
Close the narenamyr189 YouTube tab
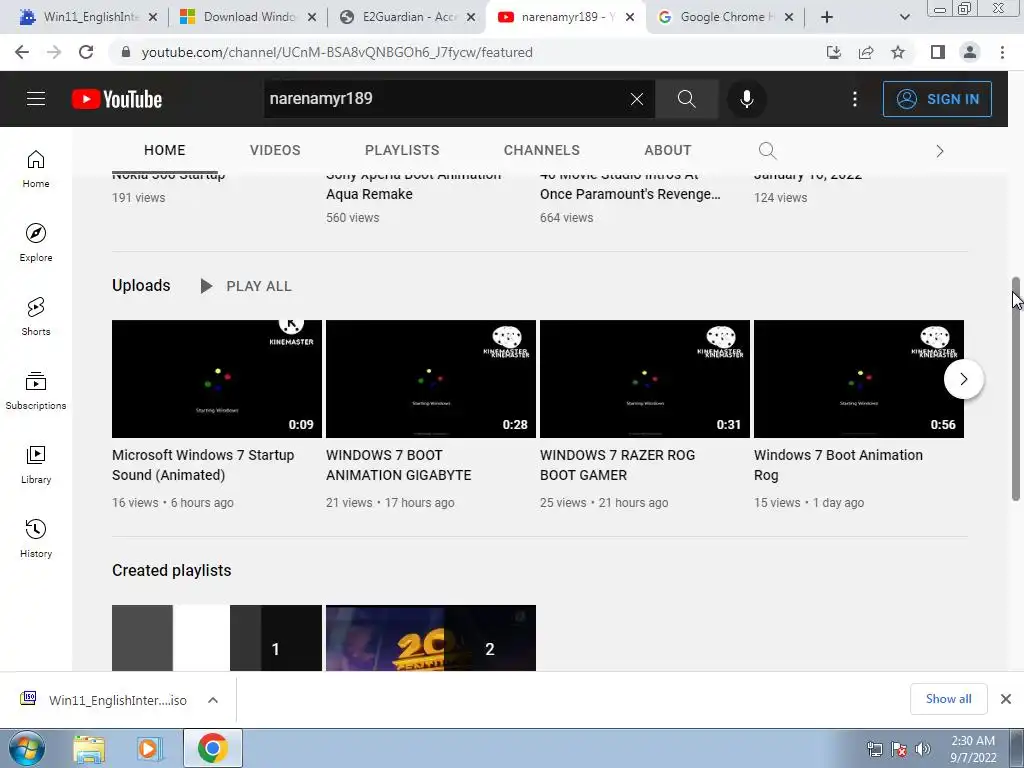630,17
